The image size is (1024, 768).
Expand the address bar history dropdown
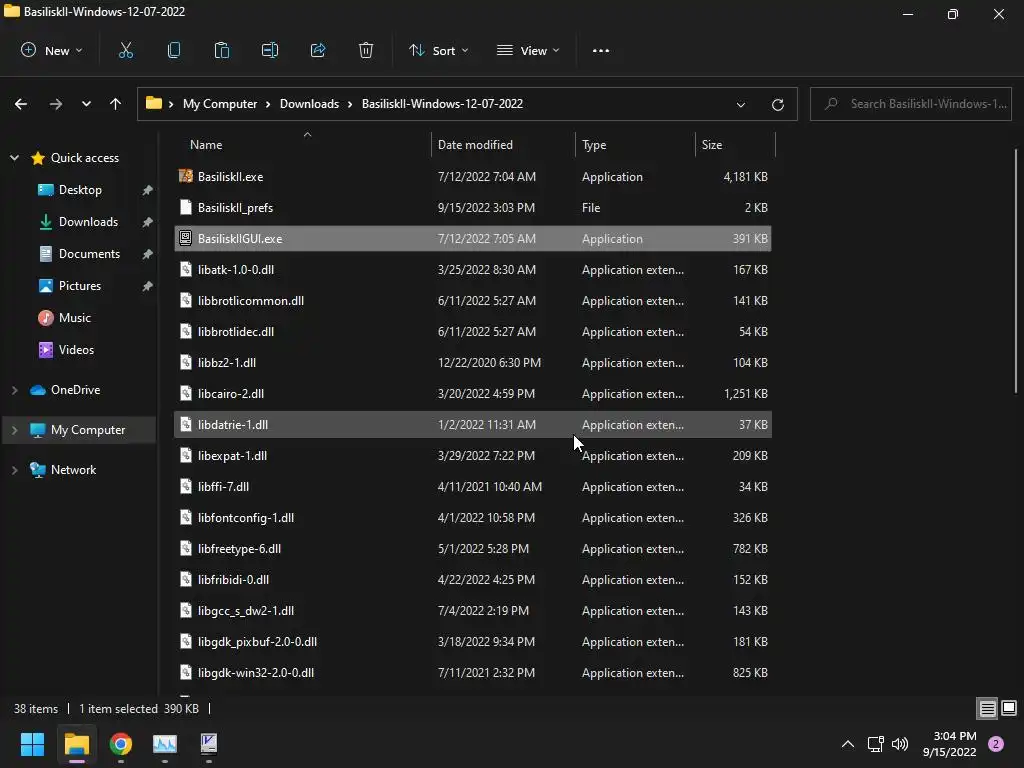(741, 104)
